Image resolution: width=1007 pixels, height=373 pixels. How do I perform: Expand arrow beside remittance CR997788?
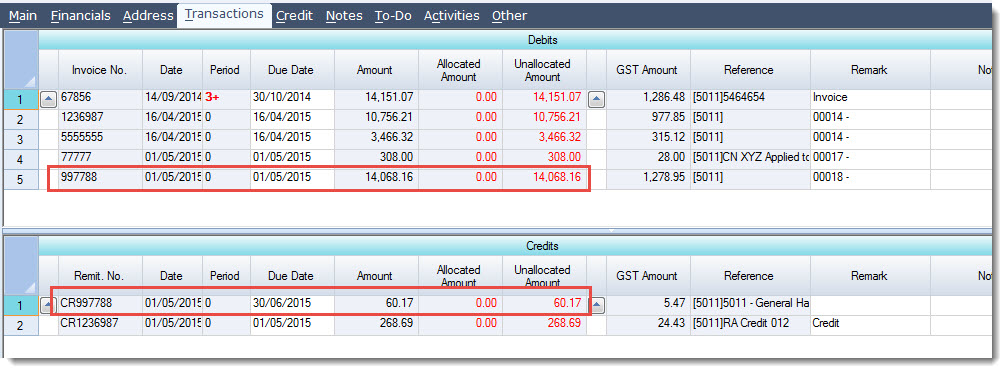[49, 305]
